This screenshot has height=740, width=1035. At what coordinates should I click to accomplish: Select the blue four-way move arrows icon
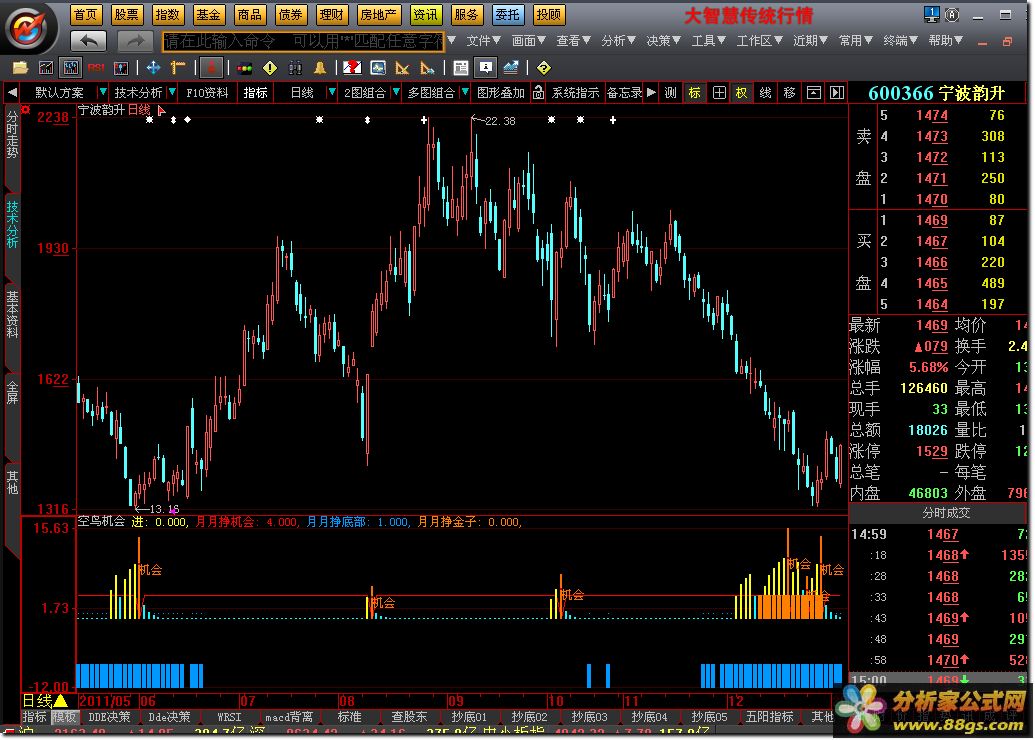point(153,68)
